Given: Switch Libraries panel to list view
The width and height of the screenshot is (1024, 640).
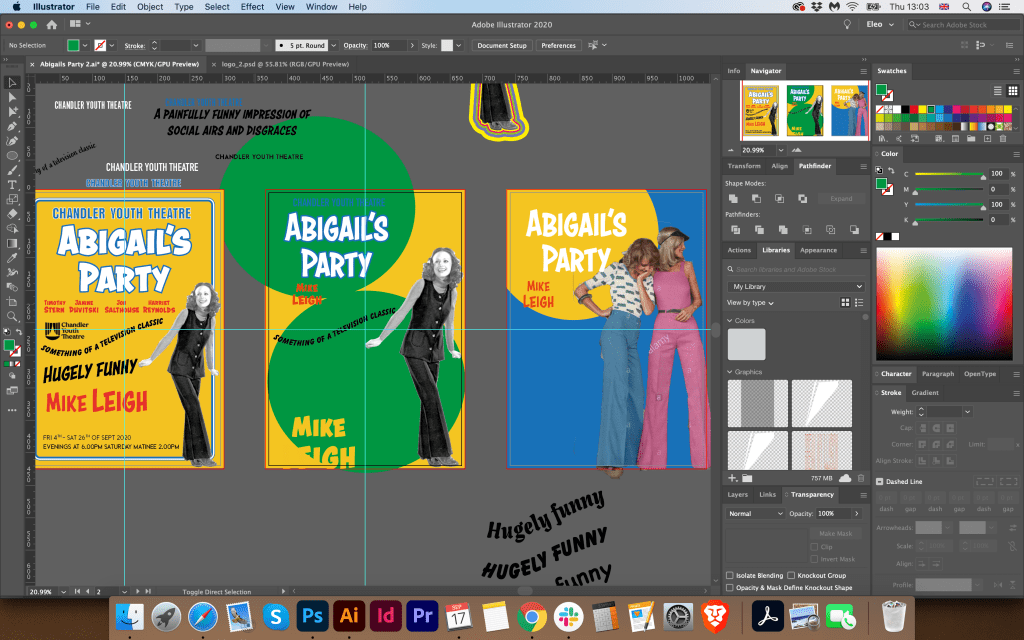Looking at the screenshot, I should [x=858, y=302].
